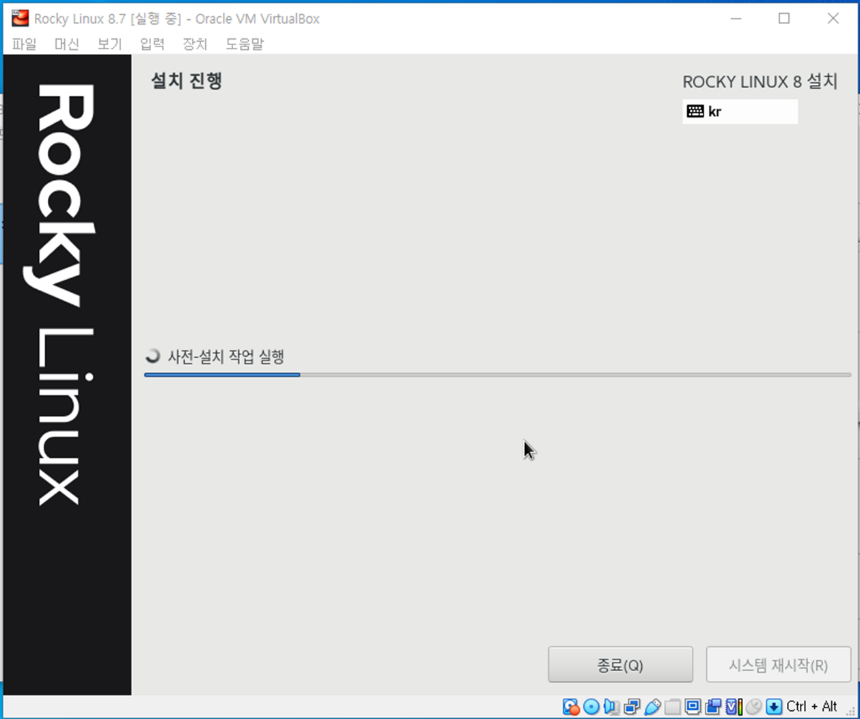Click the hard disk activity icon in status bar
Image resolution: width=860 pixels, height=719 pixels.
tap(571, 707)
